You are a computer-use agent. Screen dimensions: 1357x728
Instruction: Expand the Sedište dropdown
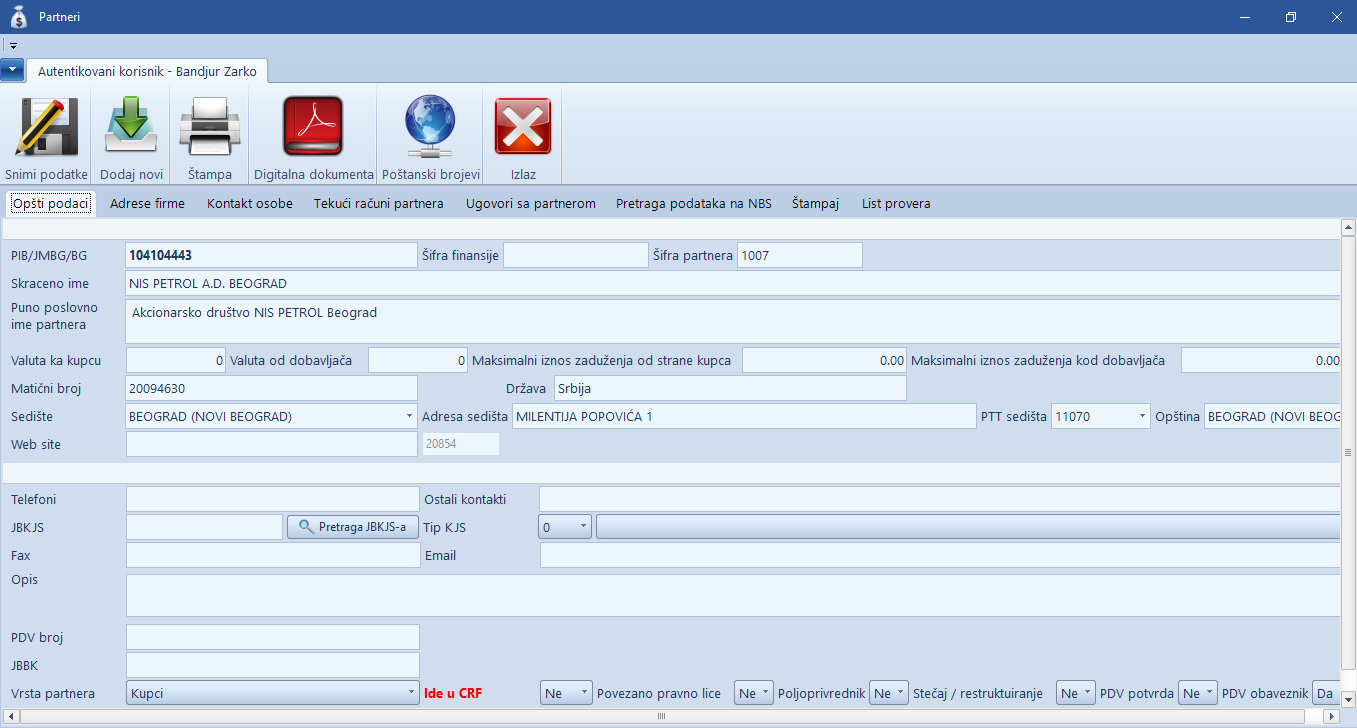410,416
